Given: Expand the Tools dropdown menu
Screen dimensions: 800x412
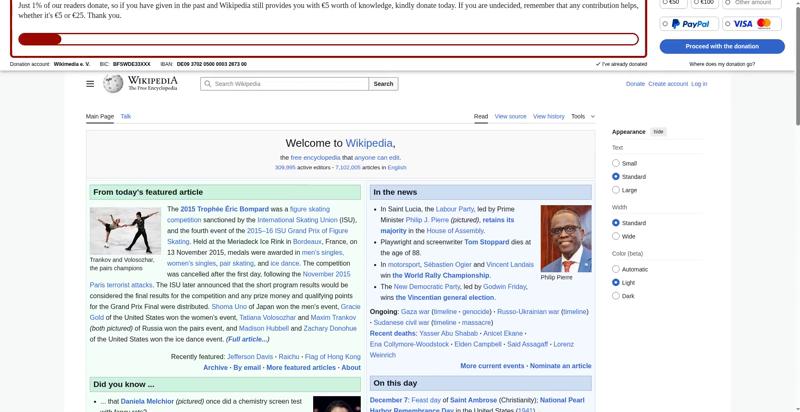Looking at the screenshot, I should pos(581,116).
